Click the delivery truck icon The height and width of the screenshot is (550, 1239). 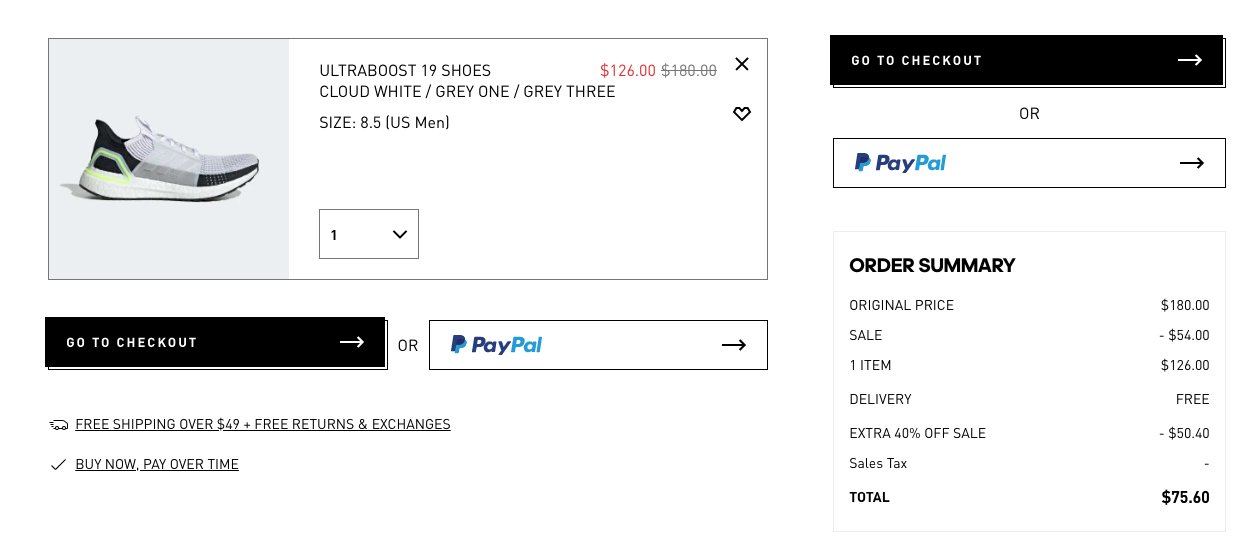pos(59,425)
